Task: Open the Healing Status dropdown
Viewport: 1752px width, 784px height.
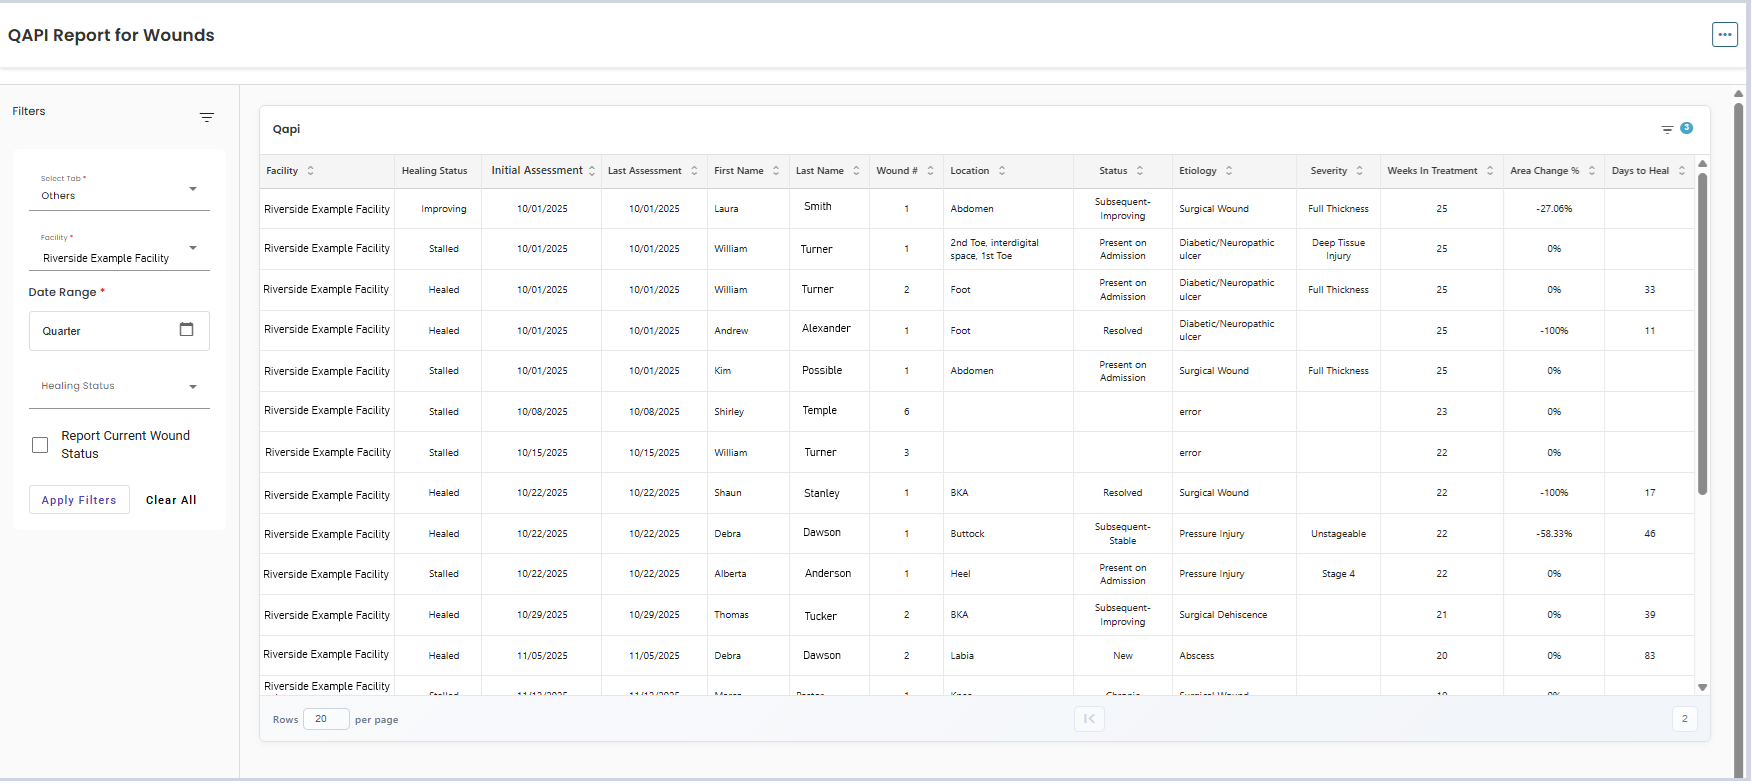Action: (119, 386)
